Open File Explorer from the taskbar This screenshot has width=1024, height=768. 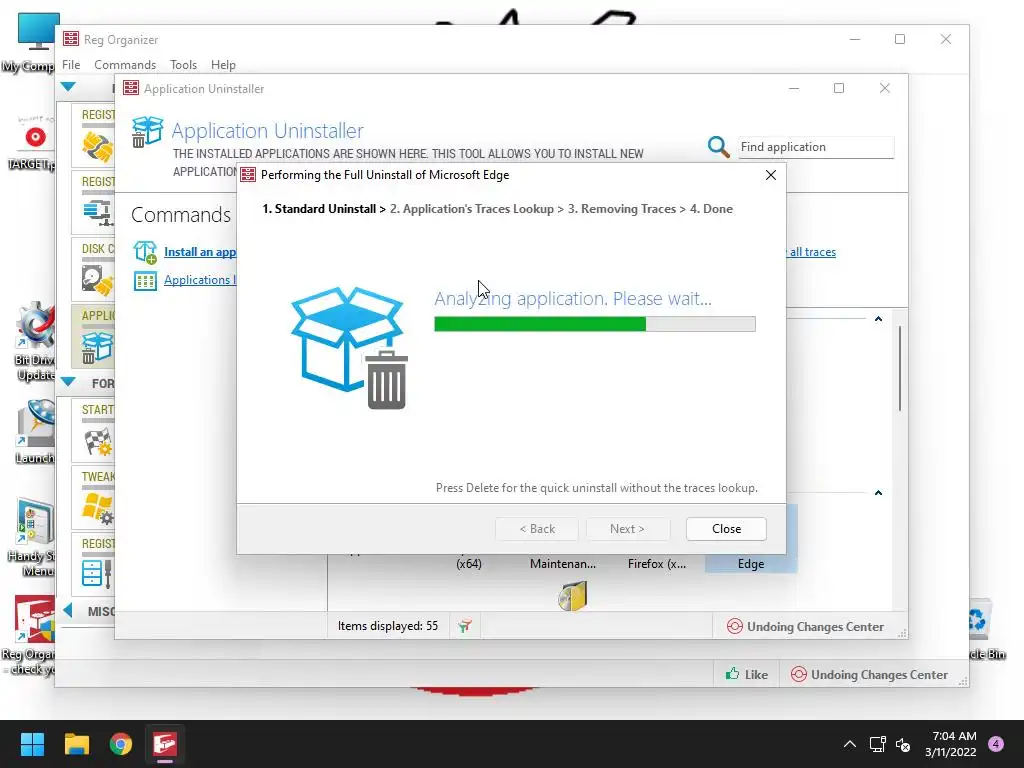click(76, 744)
